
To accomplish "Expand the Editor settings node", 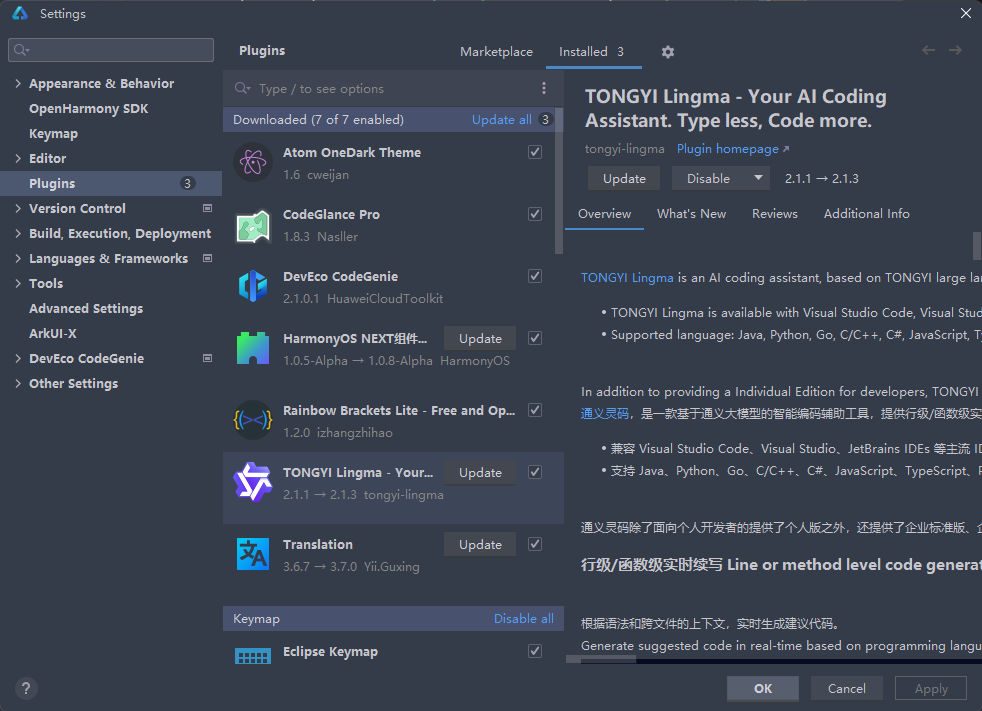I will point(18,158).
